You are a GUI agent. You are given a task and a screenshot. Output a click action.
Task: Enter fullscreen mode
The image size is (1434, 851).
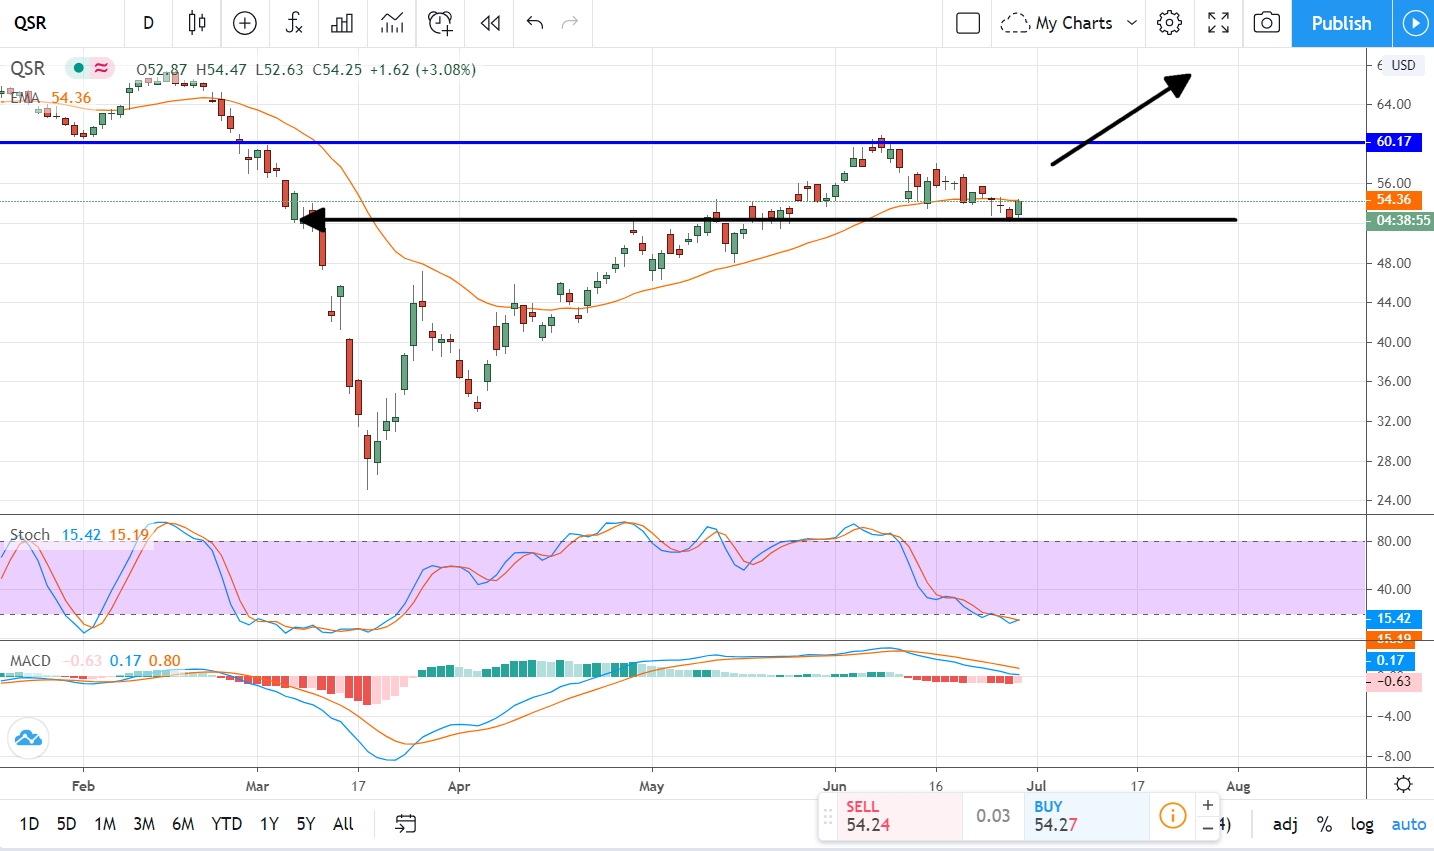tap(1218, 23)
